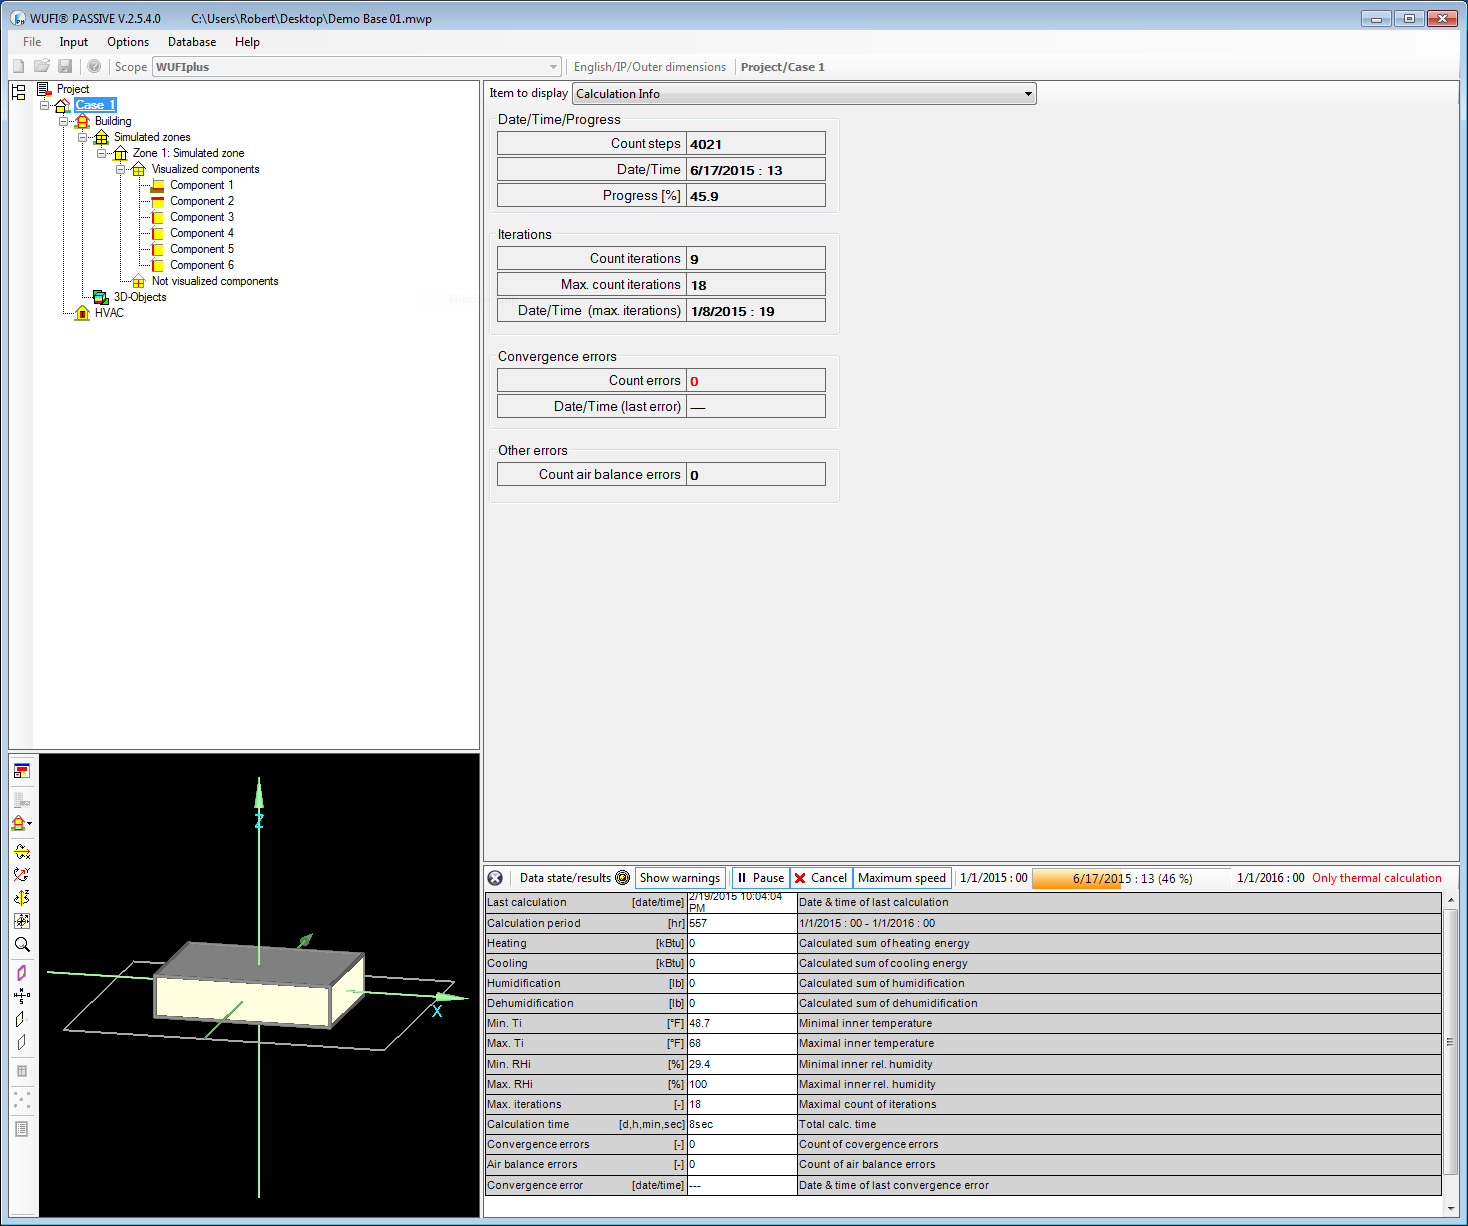Click the rotate around Y axis icon
Screen dimensions: 1468x1226
(x=21, y=874)
